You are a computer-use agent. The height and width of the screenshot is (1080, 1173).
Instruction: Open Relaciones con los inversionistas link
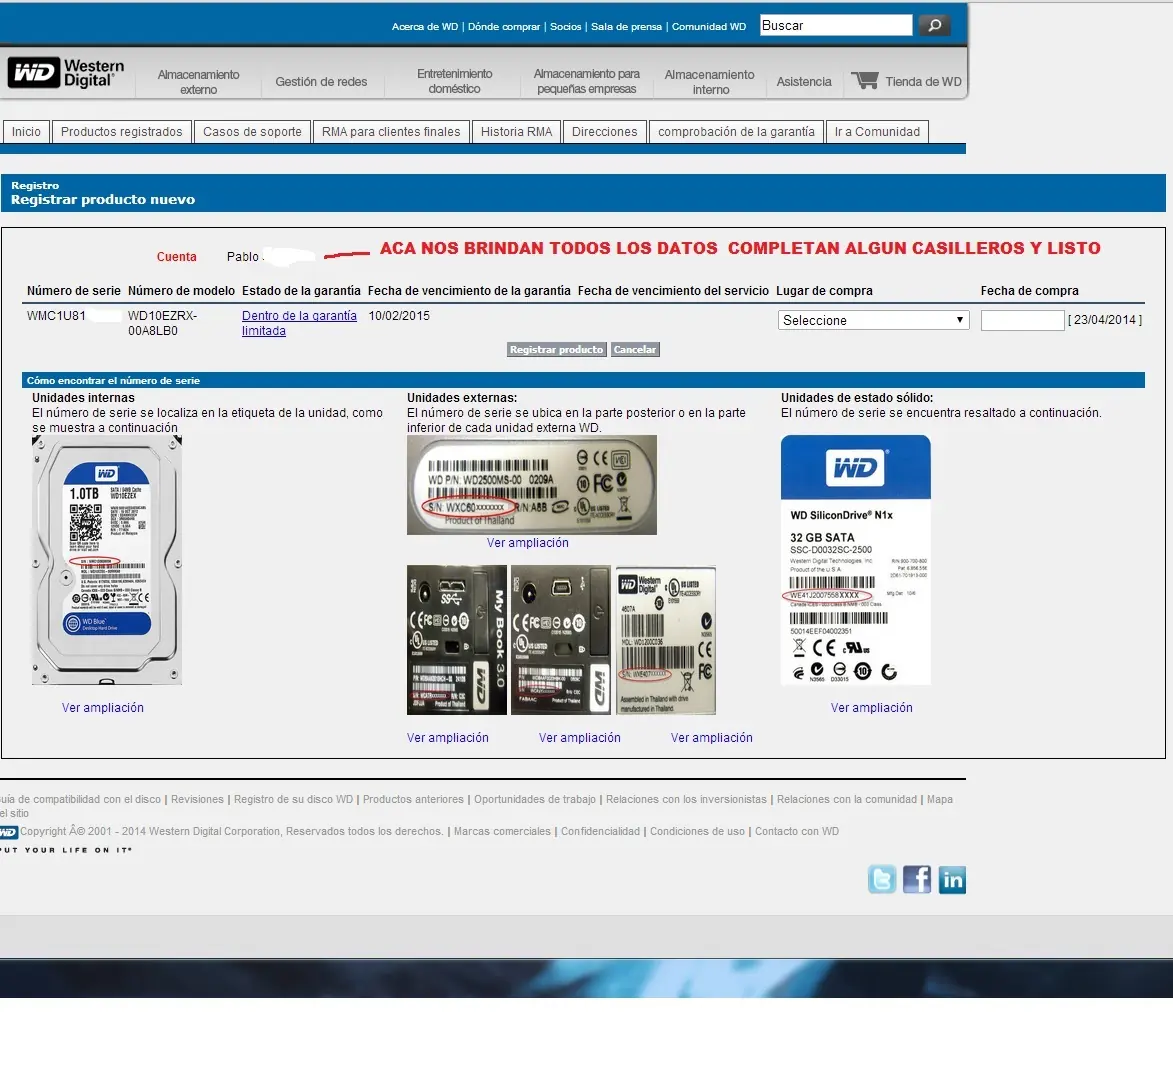click(x=686, y=800)
